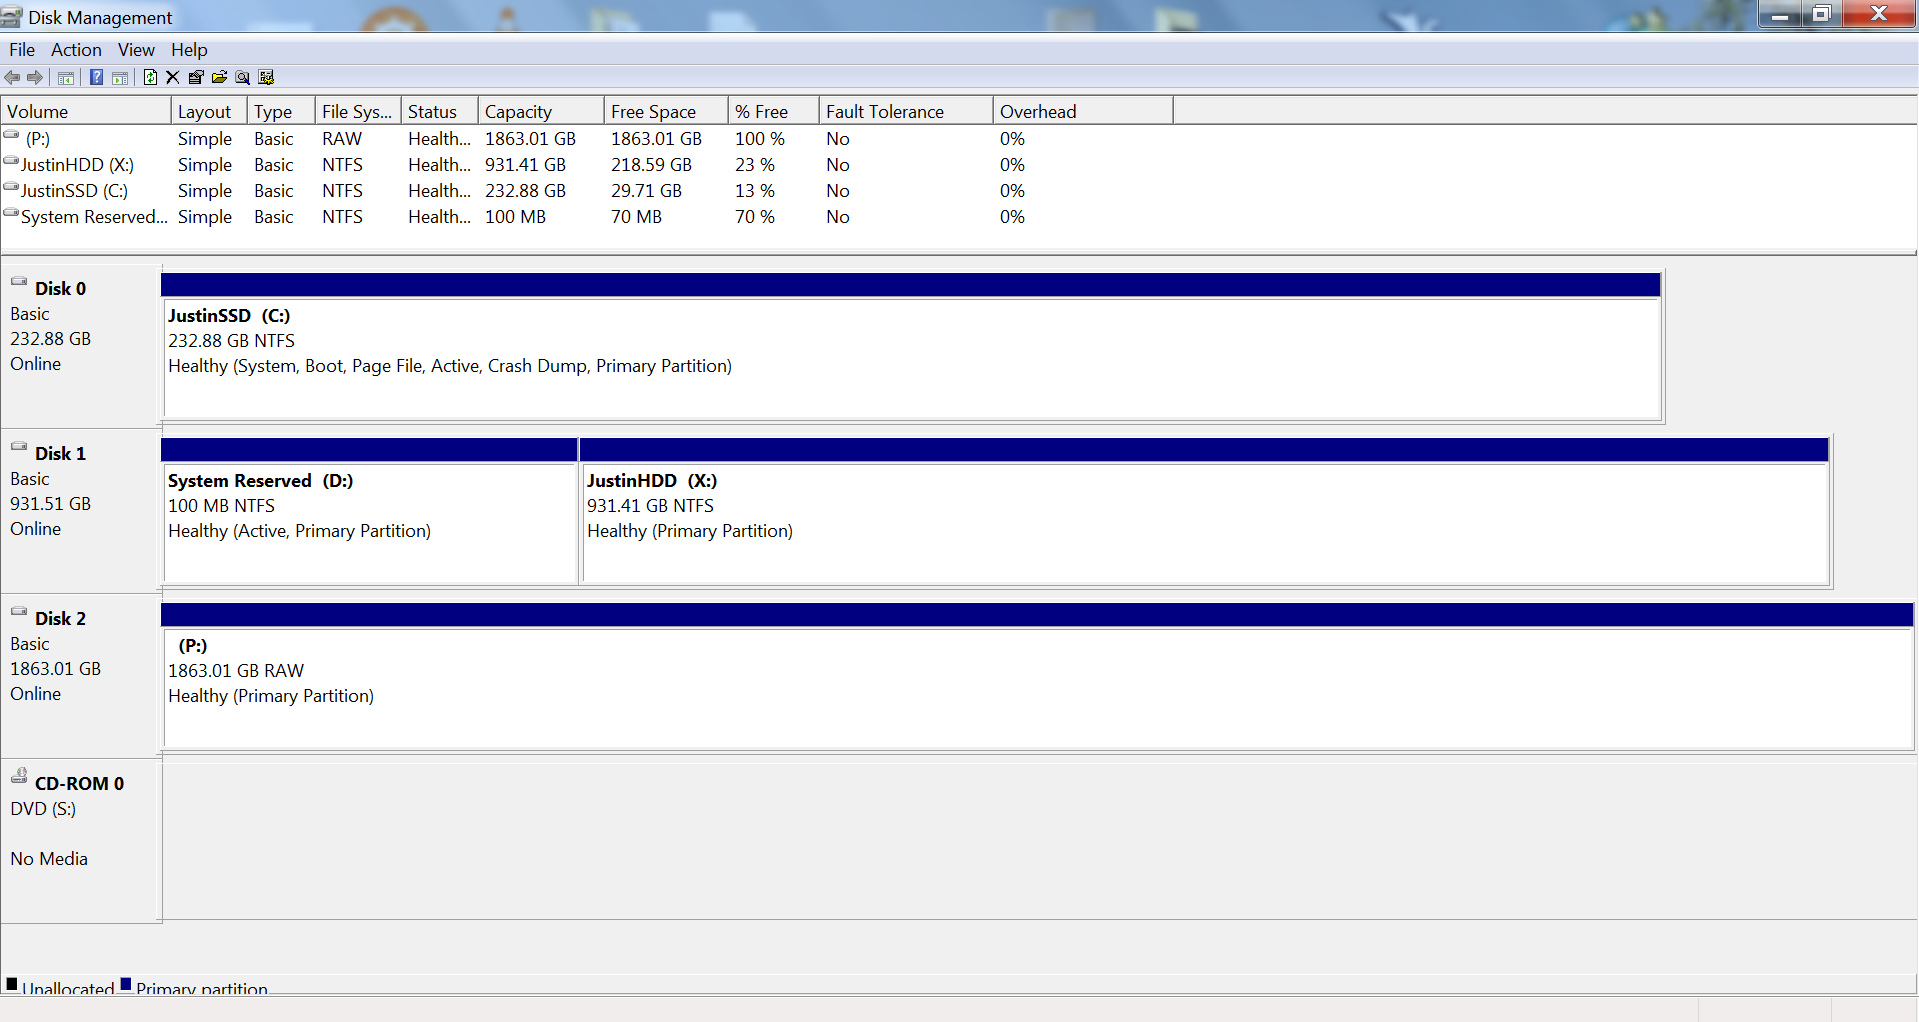Click the CD-ROM 0 DVD (S:) drive panel
This screenshot has width=1919, height=1022.
click(81, 841)
